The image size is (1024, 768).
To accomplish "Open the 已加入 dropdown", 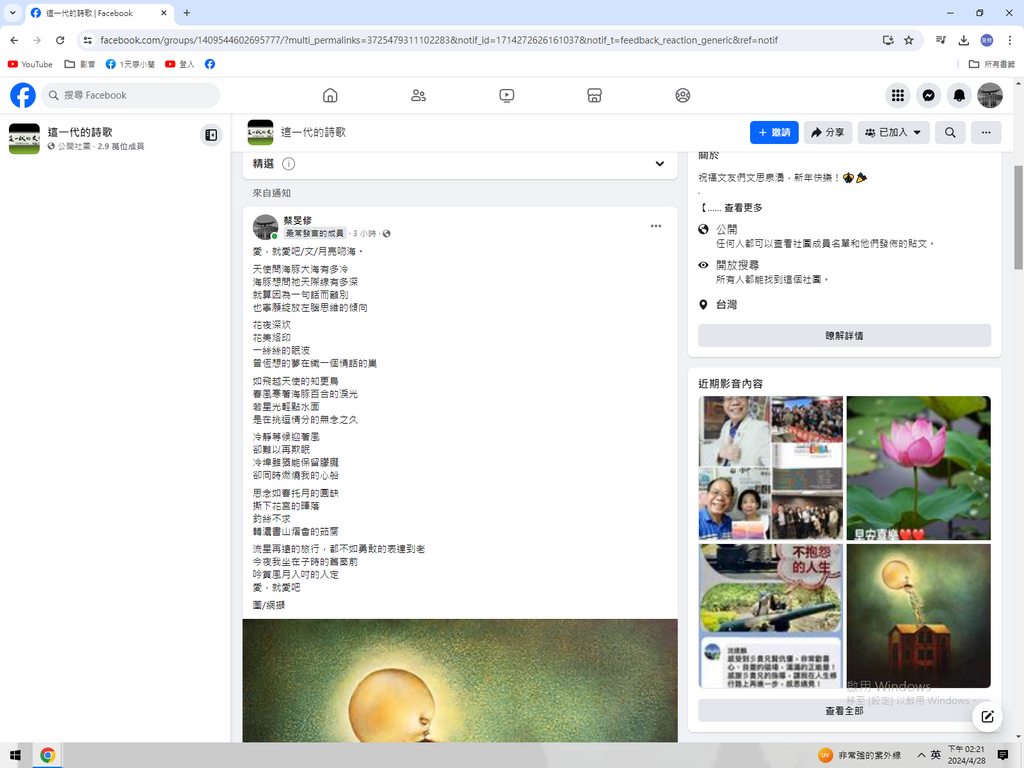I will click(x=894, y=132).
